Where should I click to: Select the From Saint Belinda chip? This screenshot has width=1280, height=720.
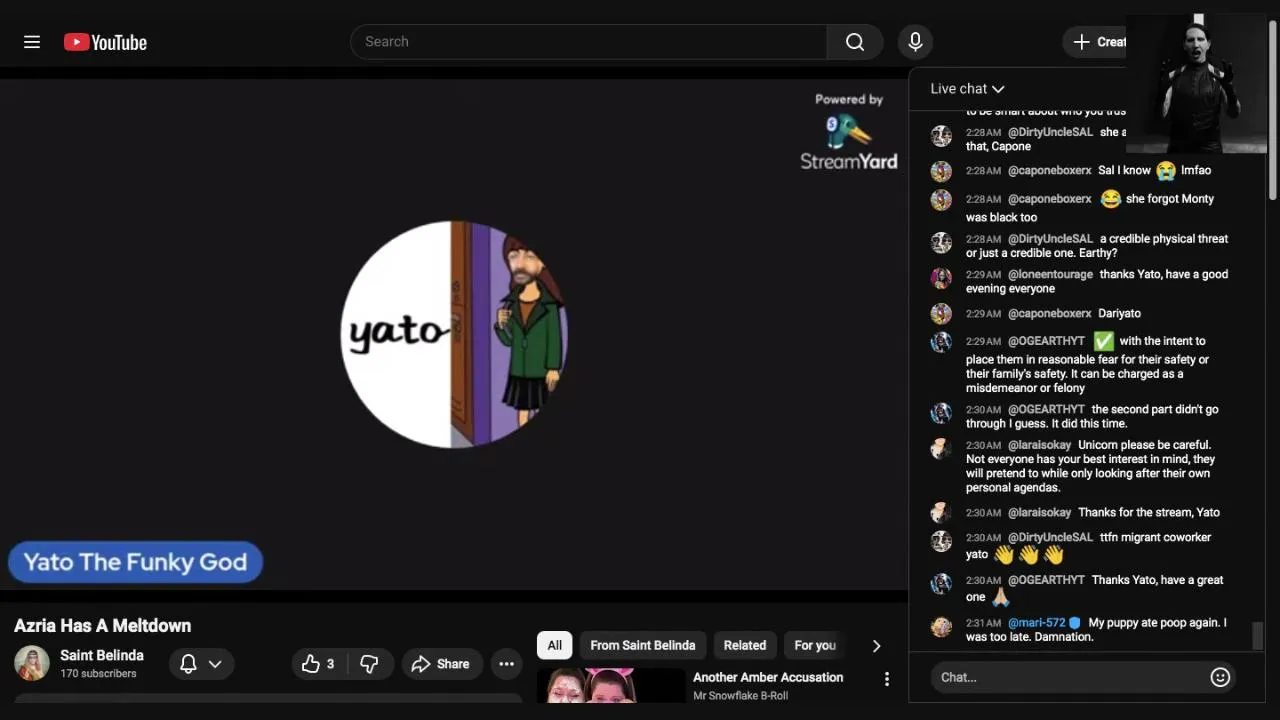click(643, 645)
